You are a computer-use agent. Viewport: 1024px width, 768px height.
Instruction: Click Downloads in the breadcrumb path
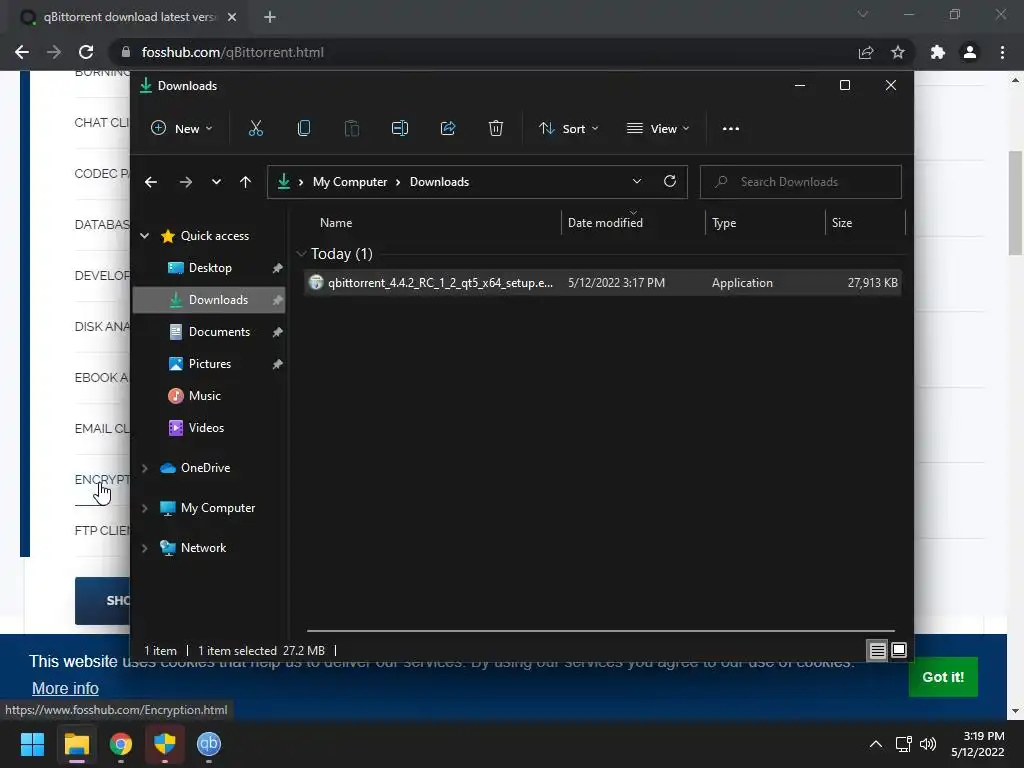pos(440,182)
